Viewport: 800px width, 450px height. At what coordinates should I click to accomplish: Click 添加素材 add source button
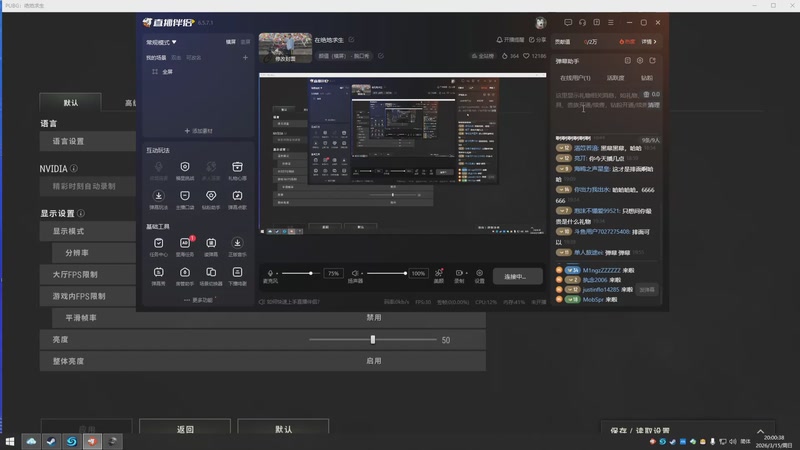pyautogui.click(x=198, y=131)
